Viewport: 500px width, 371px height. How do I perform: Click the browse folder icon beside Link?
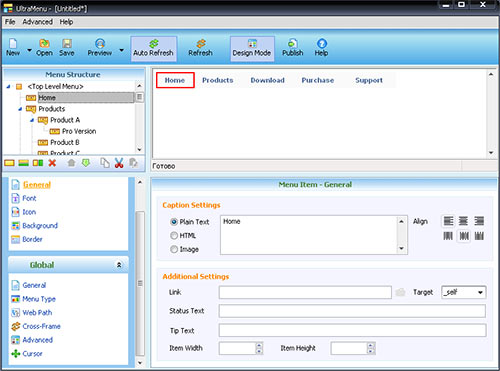pos(400,292)
